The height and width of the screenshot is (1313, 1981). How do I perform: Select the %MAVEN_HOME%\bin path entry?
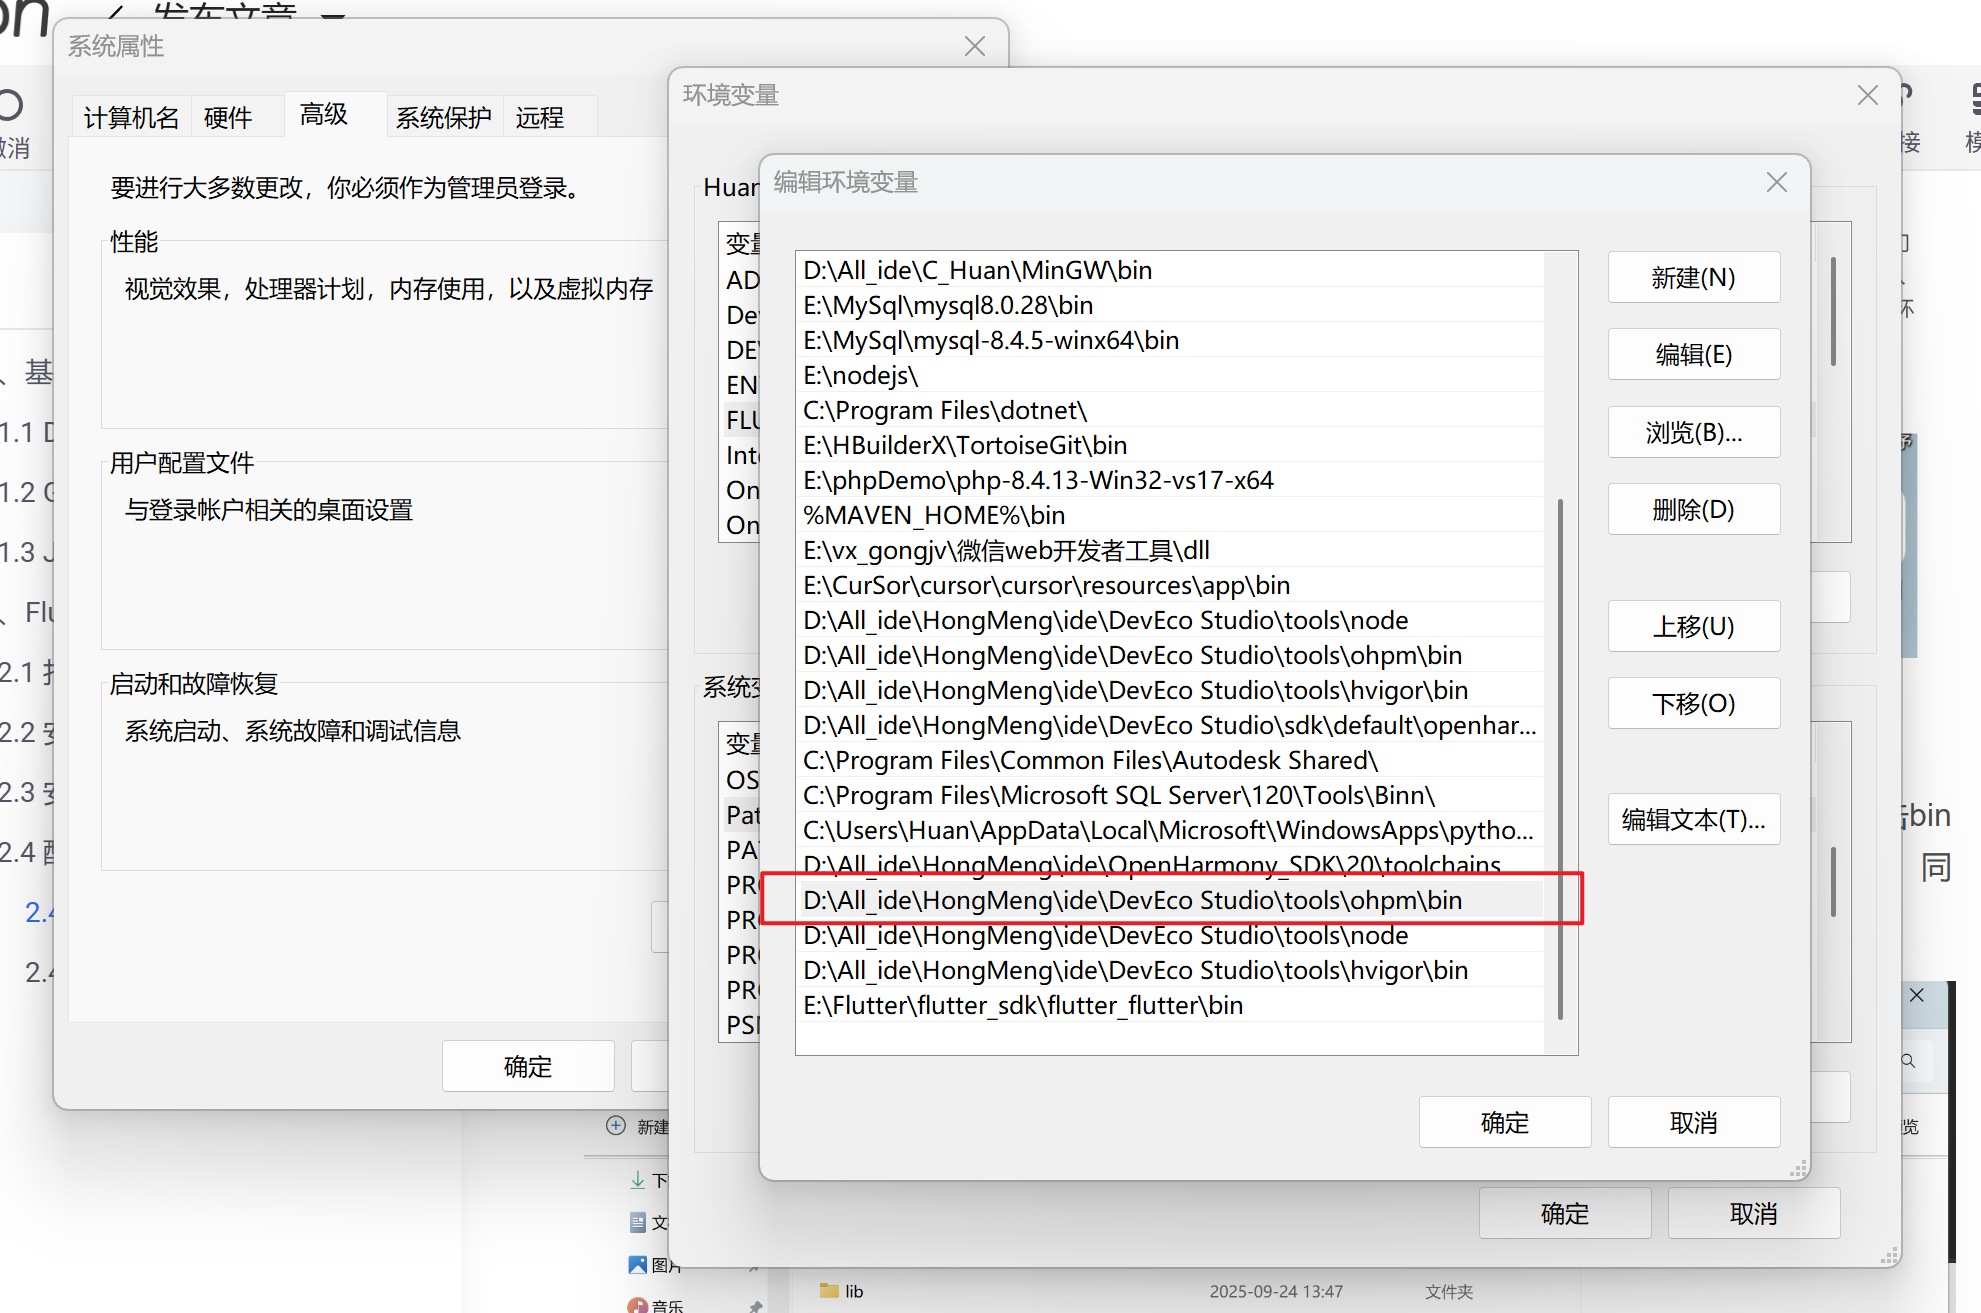click(x=934, y=516)
